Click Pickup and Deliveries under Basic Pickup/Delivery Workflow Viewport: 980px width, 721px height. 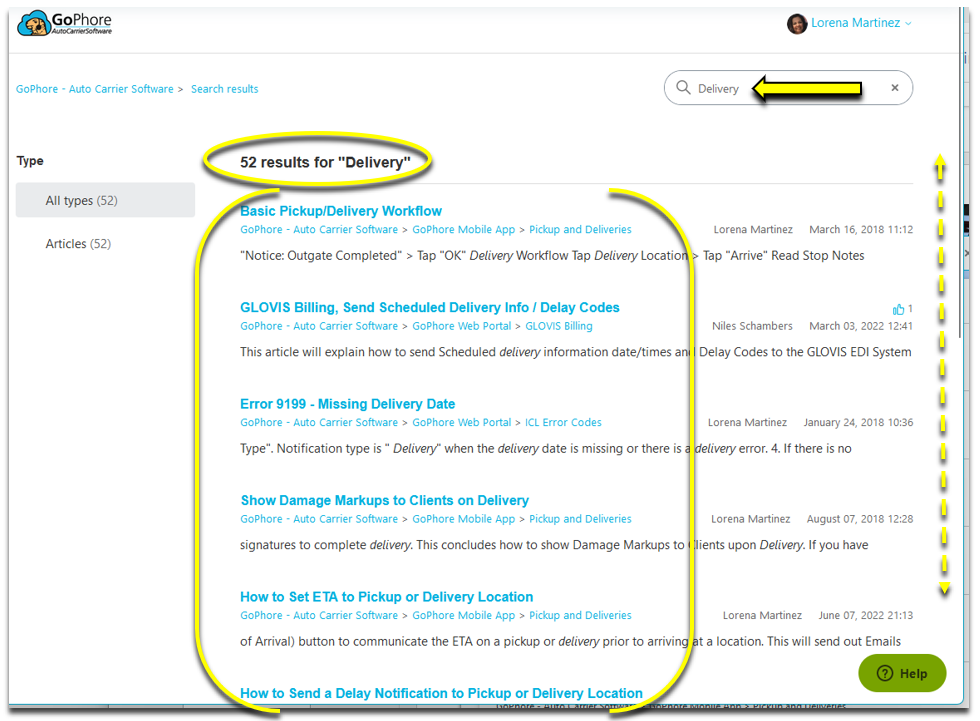pos(580,229)
